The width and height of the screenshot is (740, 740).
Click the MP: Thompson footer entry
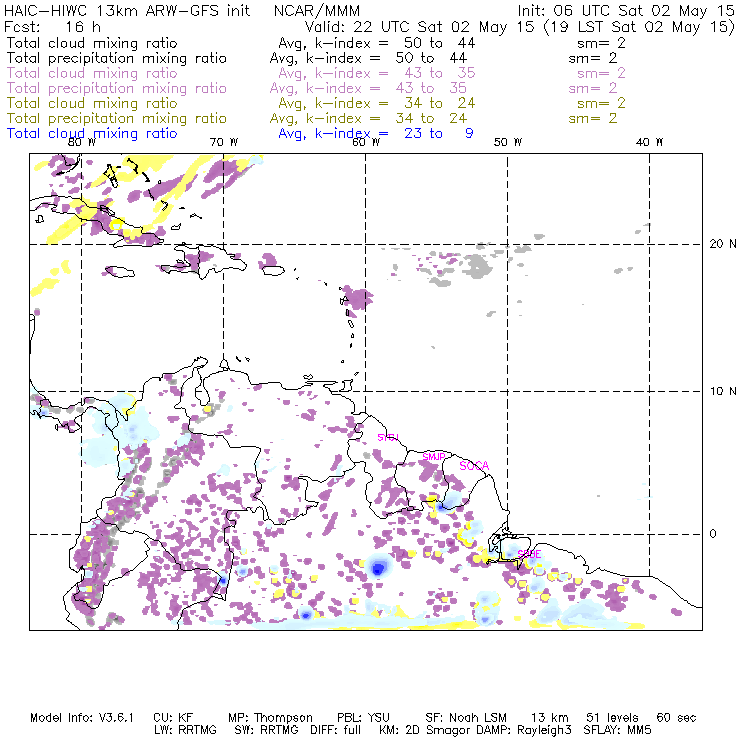pyautogui.click(x=270, y=718)
